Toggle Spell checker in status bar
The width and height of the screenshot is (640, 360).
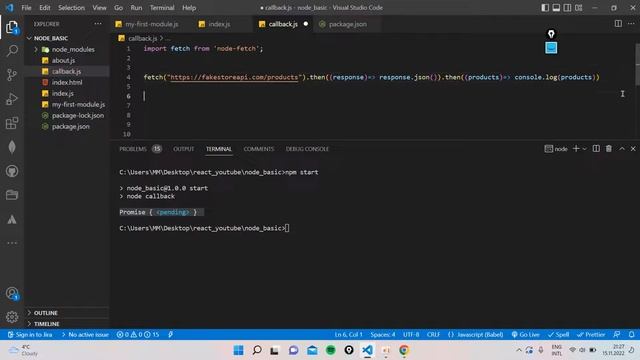[x=558, y=335]
